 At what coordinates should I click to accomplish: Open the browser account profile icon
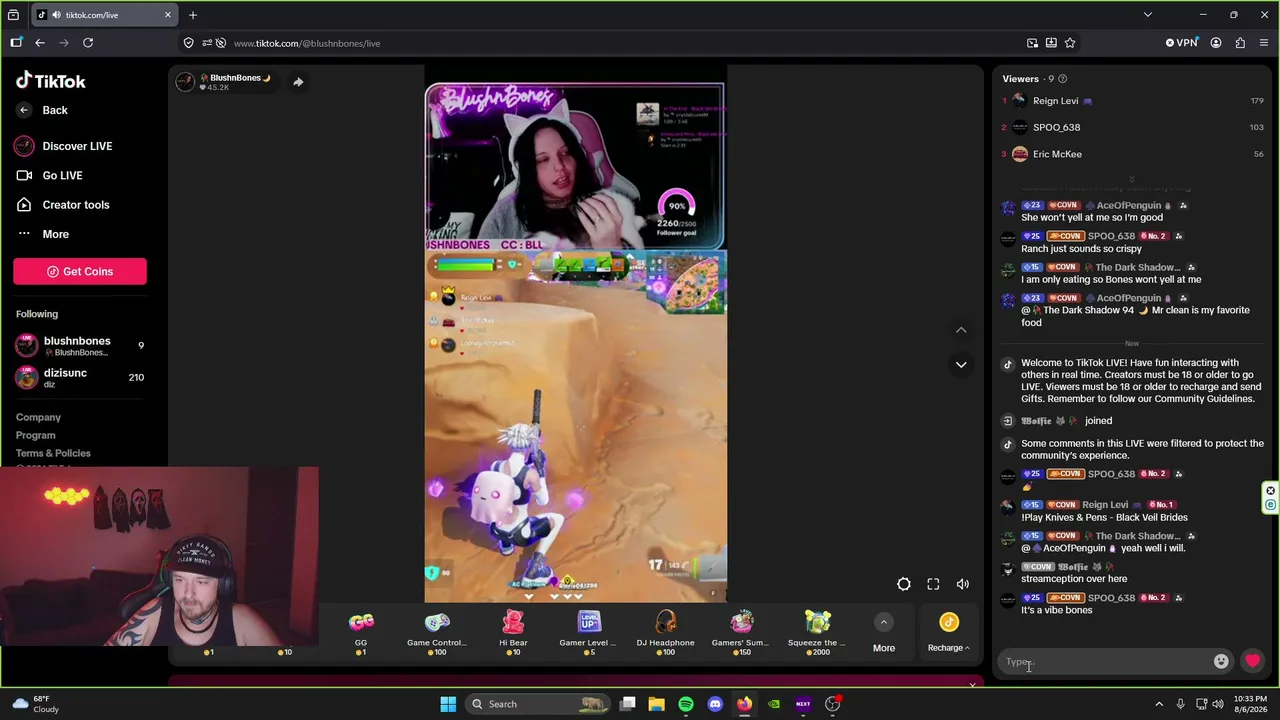tap(1216, 43)
